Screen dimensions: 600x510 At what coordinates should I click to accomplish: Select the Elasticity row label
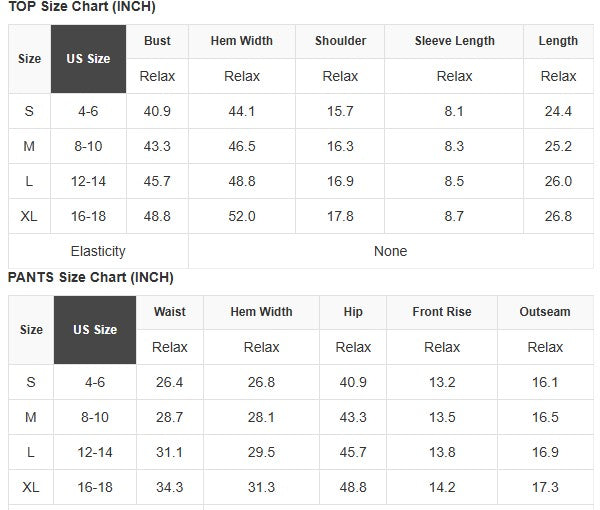(98, 251)
